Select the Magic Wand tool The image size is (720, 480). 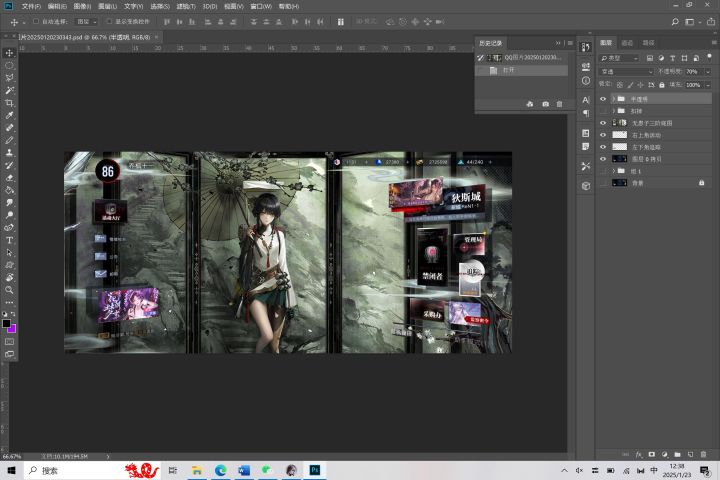9,90
